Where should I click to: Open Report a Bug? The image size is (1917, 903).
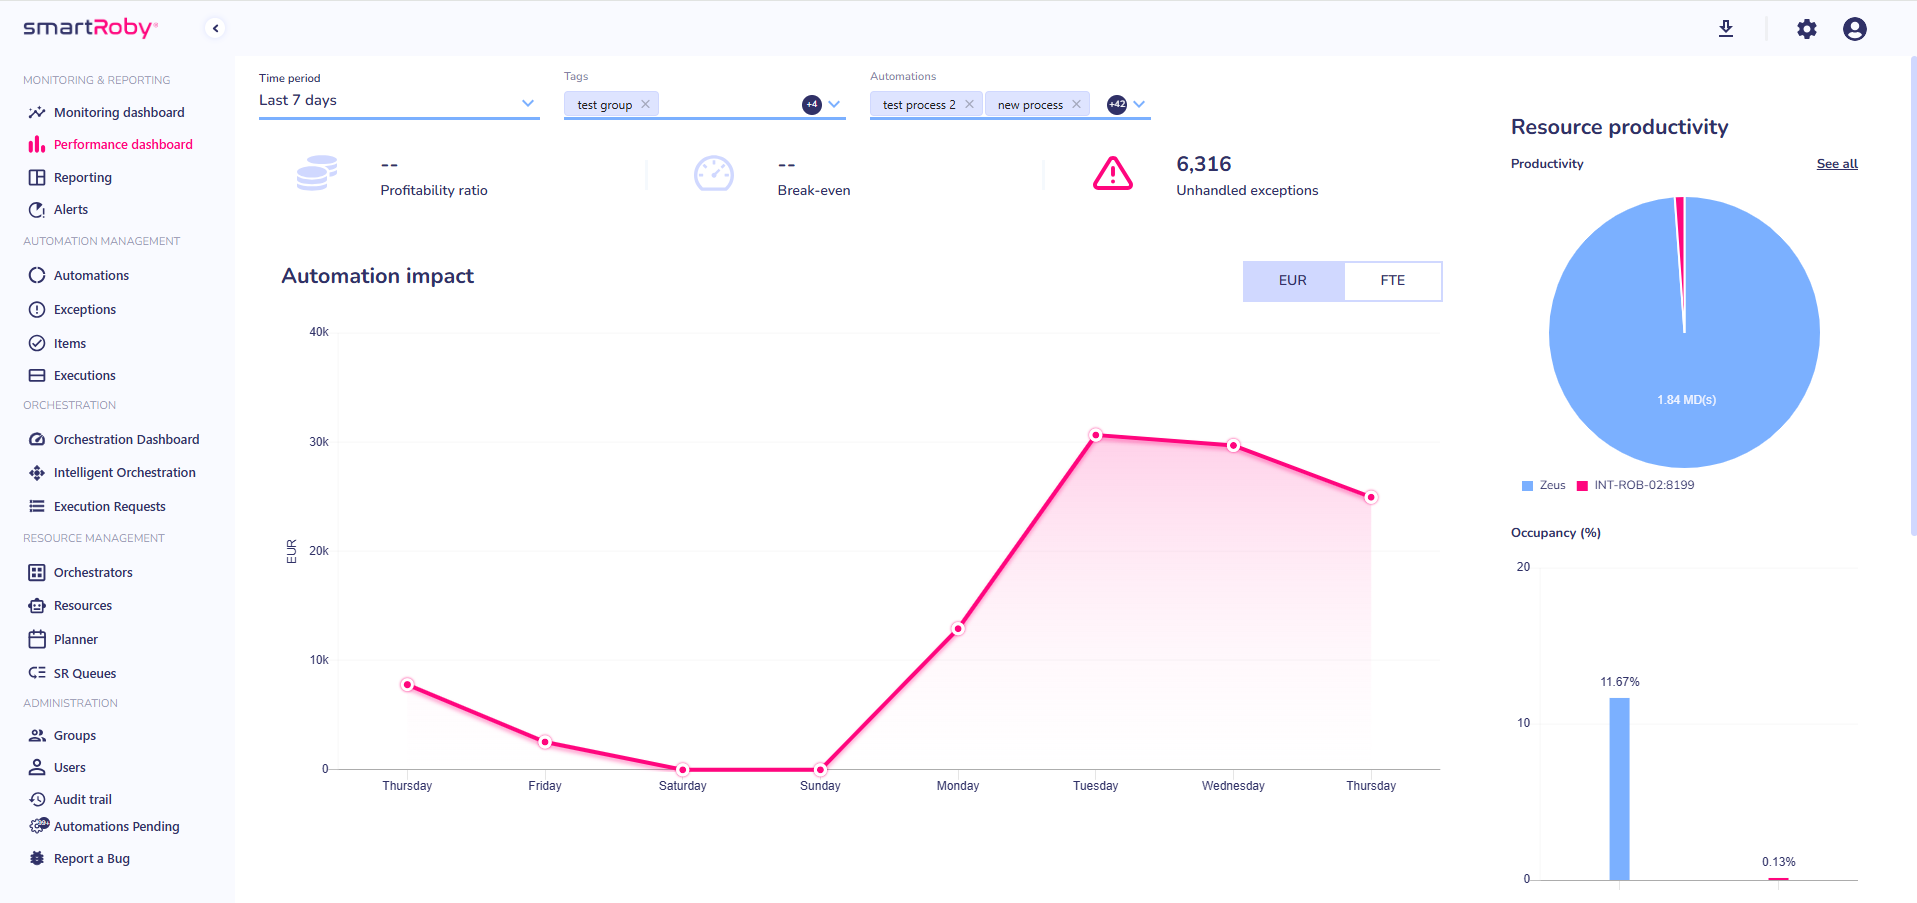91,858
